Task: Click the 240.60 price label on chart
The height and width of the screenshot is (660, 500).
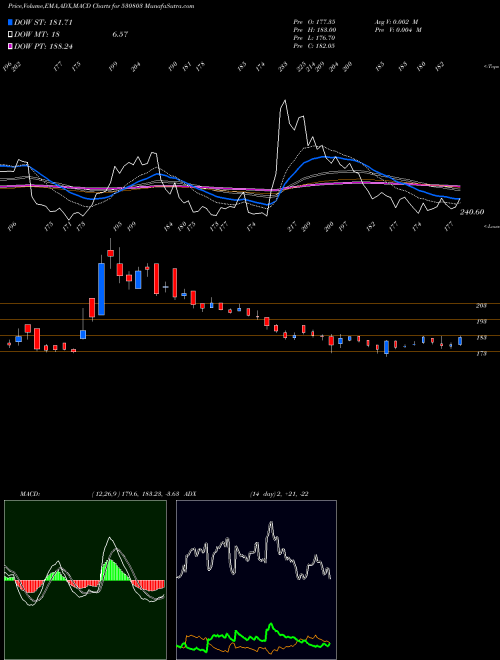Action: 472,212
